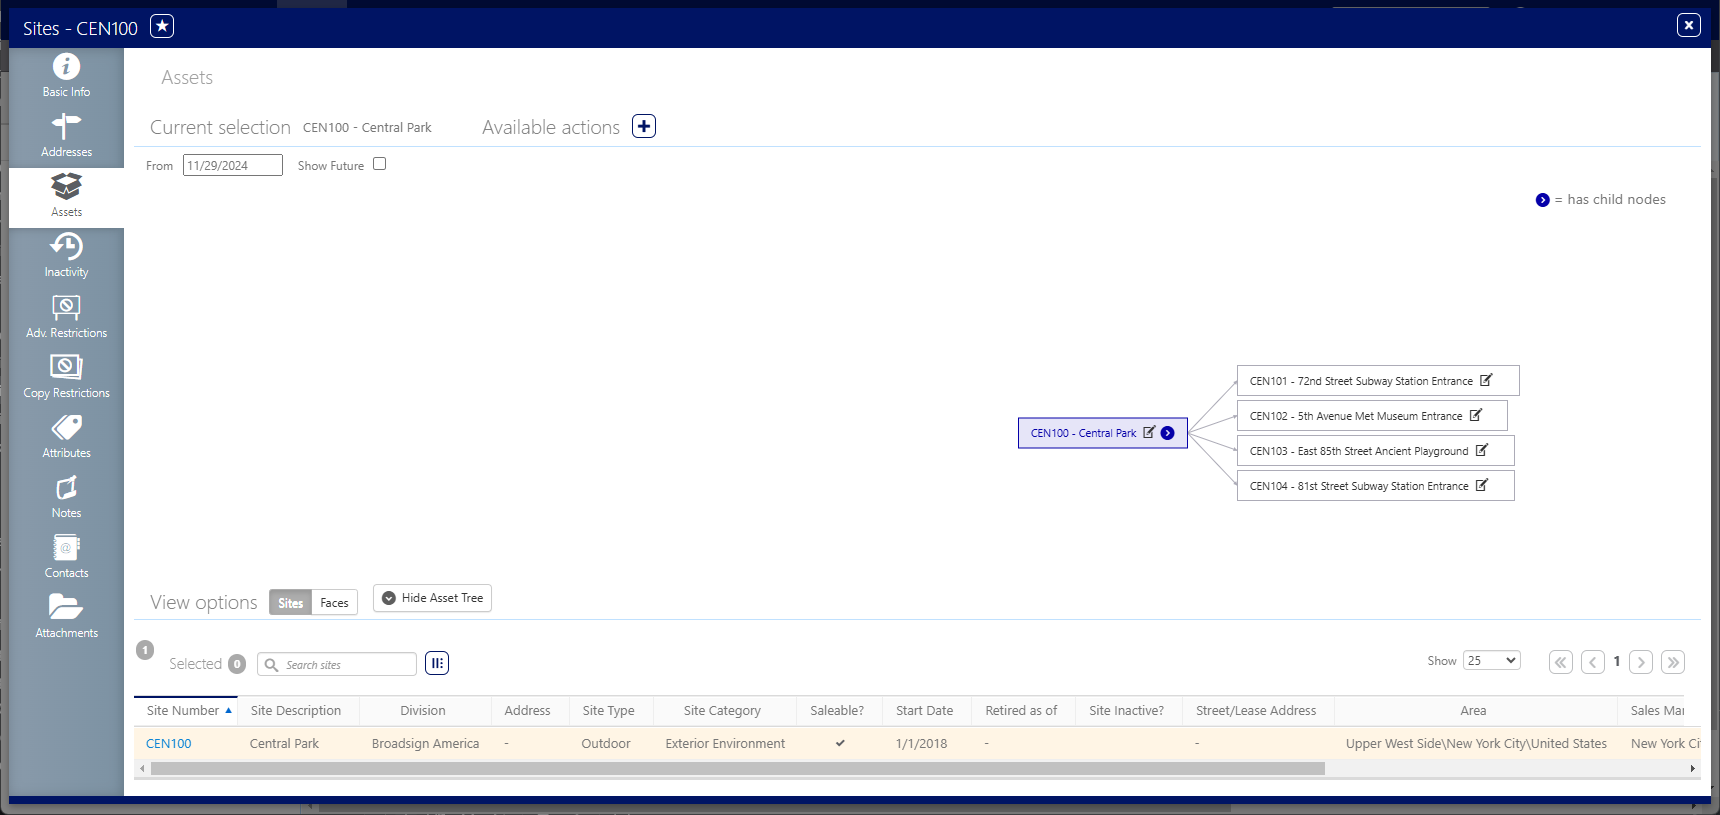The image size is (1720, 815).
Task: Click Hide Asset Tree button
Action: pos(432,598)
